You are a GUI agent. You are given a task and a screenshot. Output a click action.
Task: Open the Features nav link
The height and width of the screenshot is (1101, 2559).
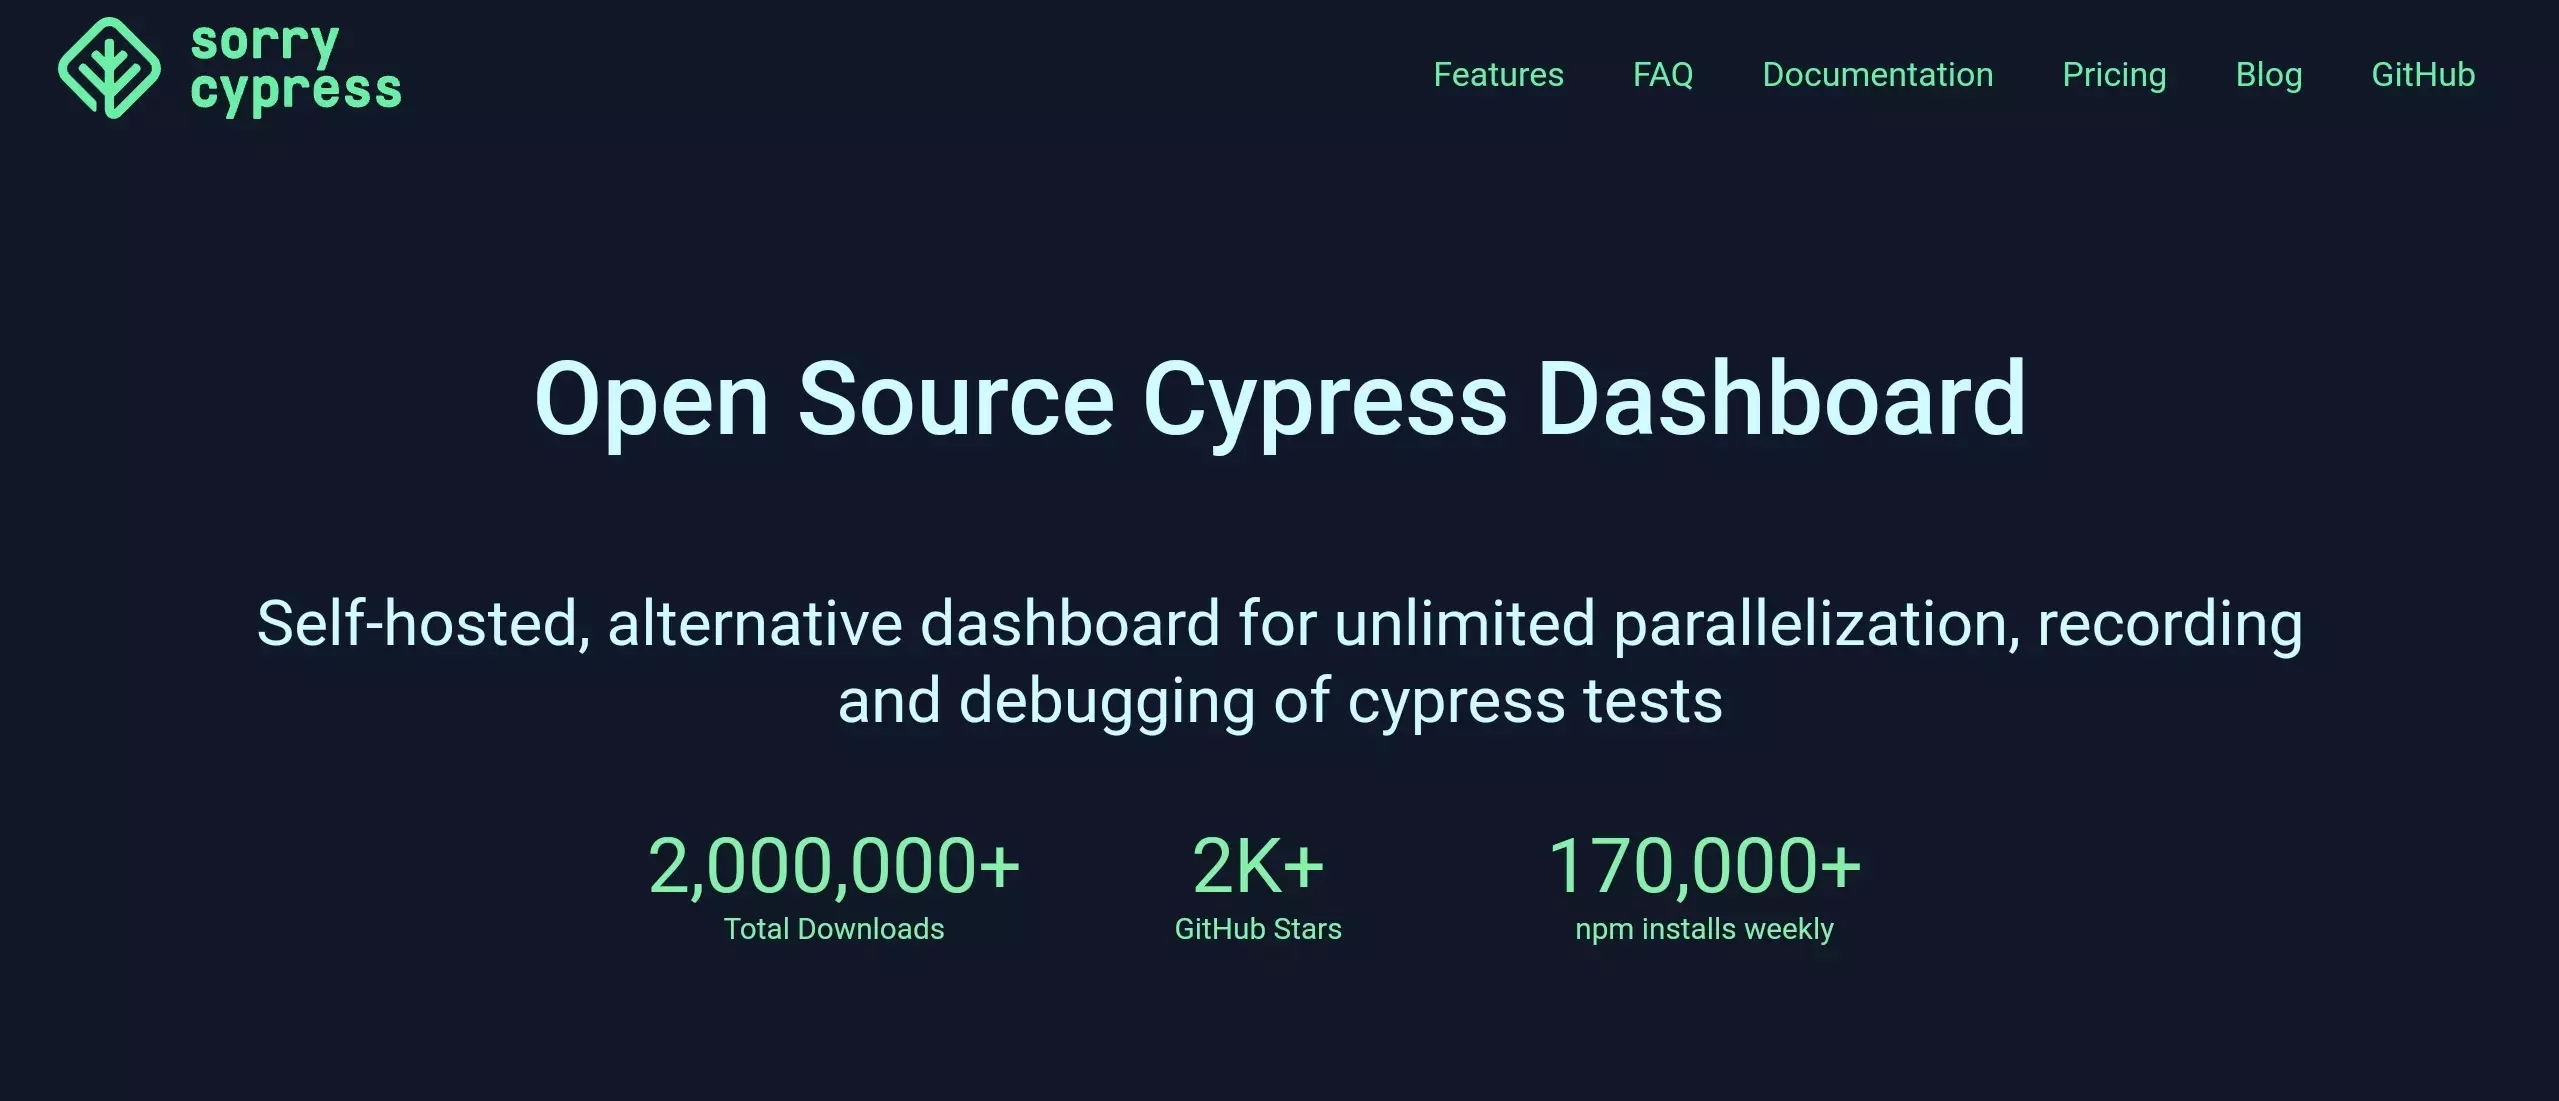coord(1498,75)
